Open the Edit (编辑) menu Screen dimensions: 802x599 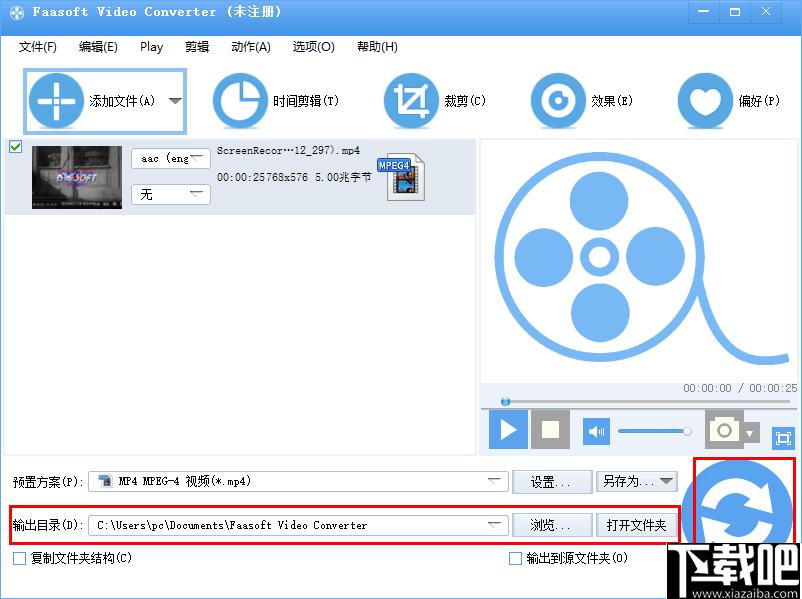pos(98,47)
